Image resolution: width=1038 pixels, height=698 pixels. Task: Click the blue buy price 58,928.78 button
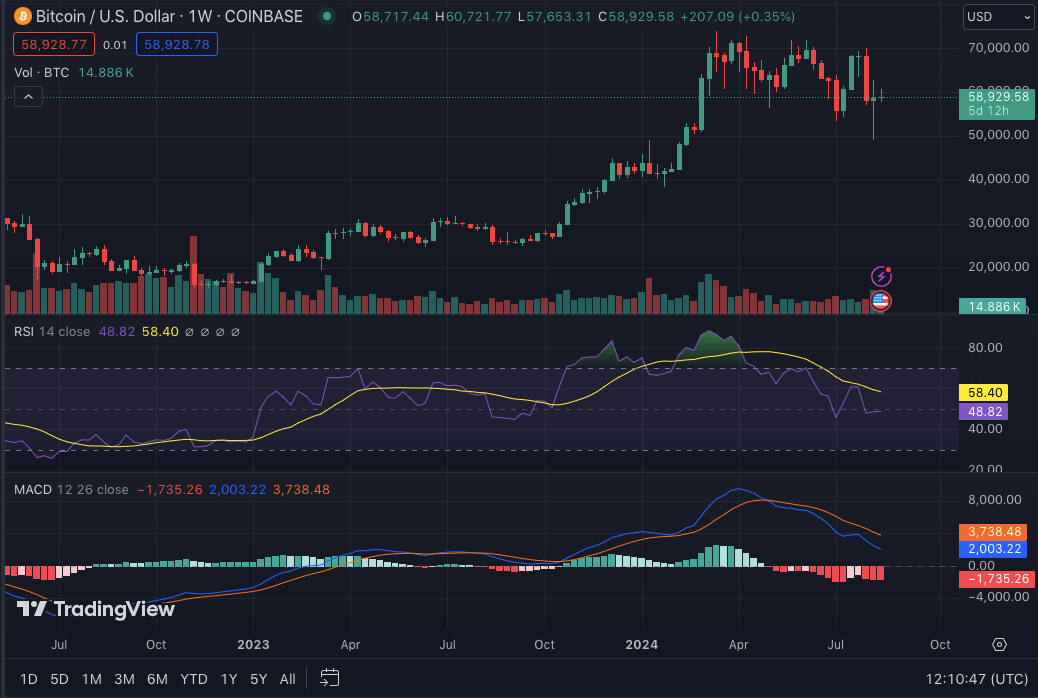pos(177,44)
